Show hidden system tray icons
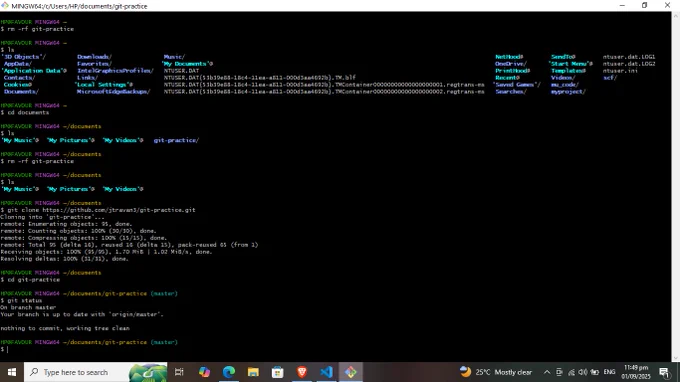 547,372
